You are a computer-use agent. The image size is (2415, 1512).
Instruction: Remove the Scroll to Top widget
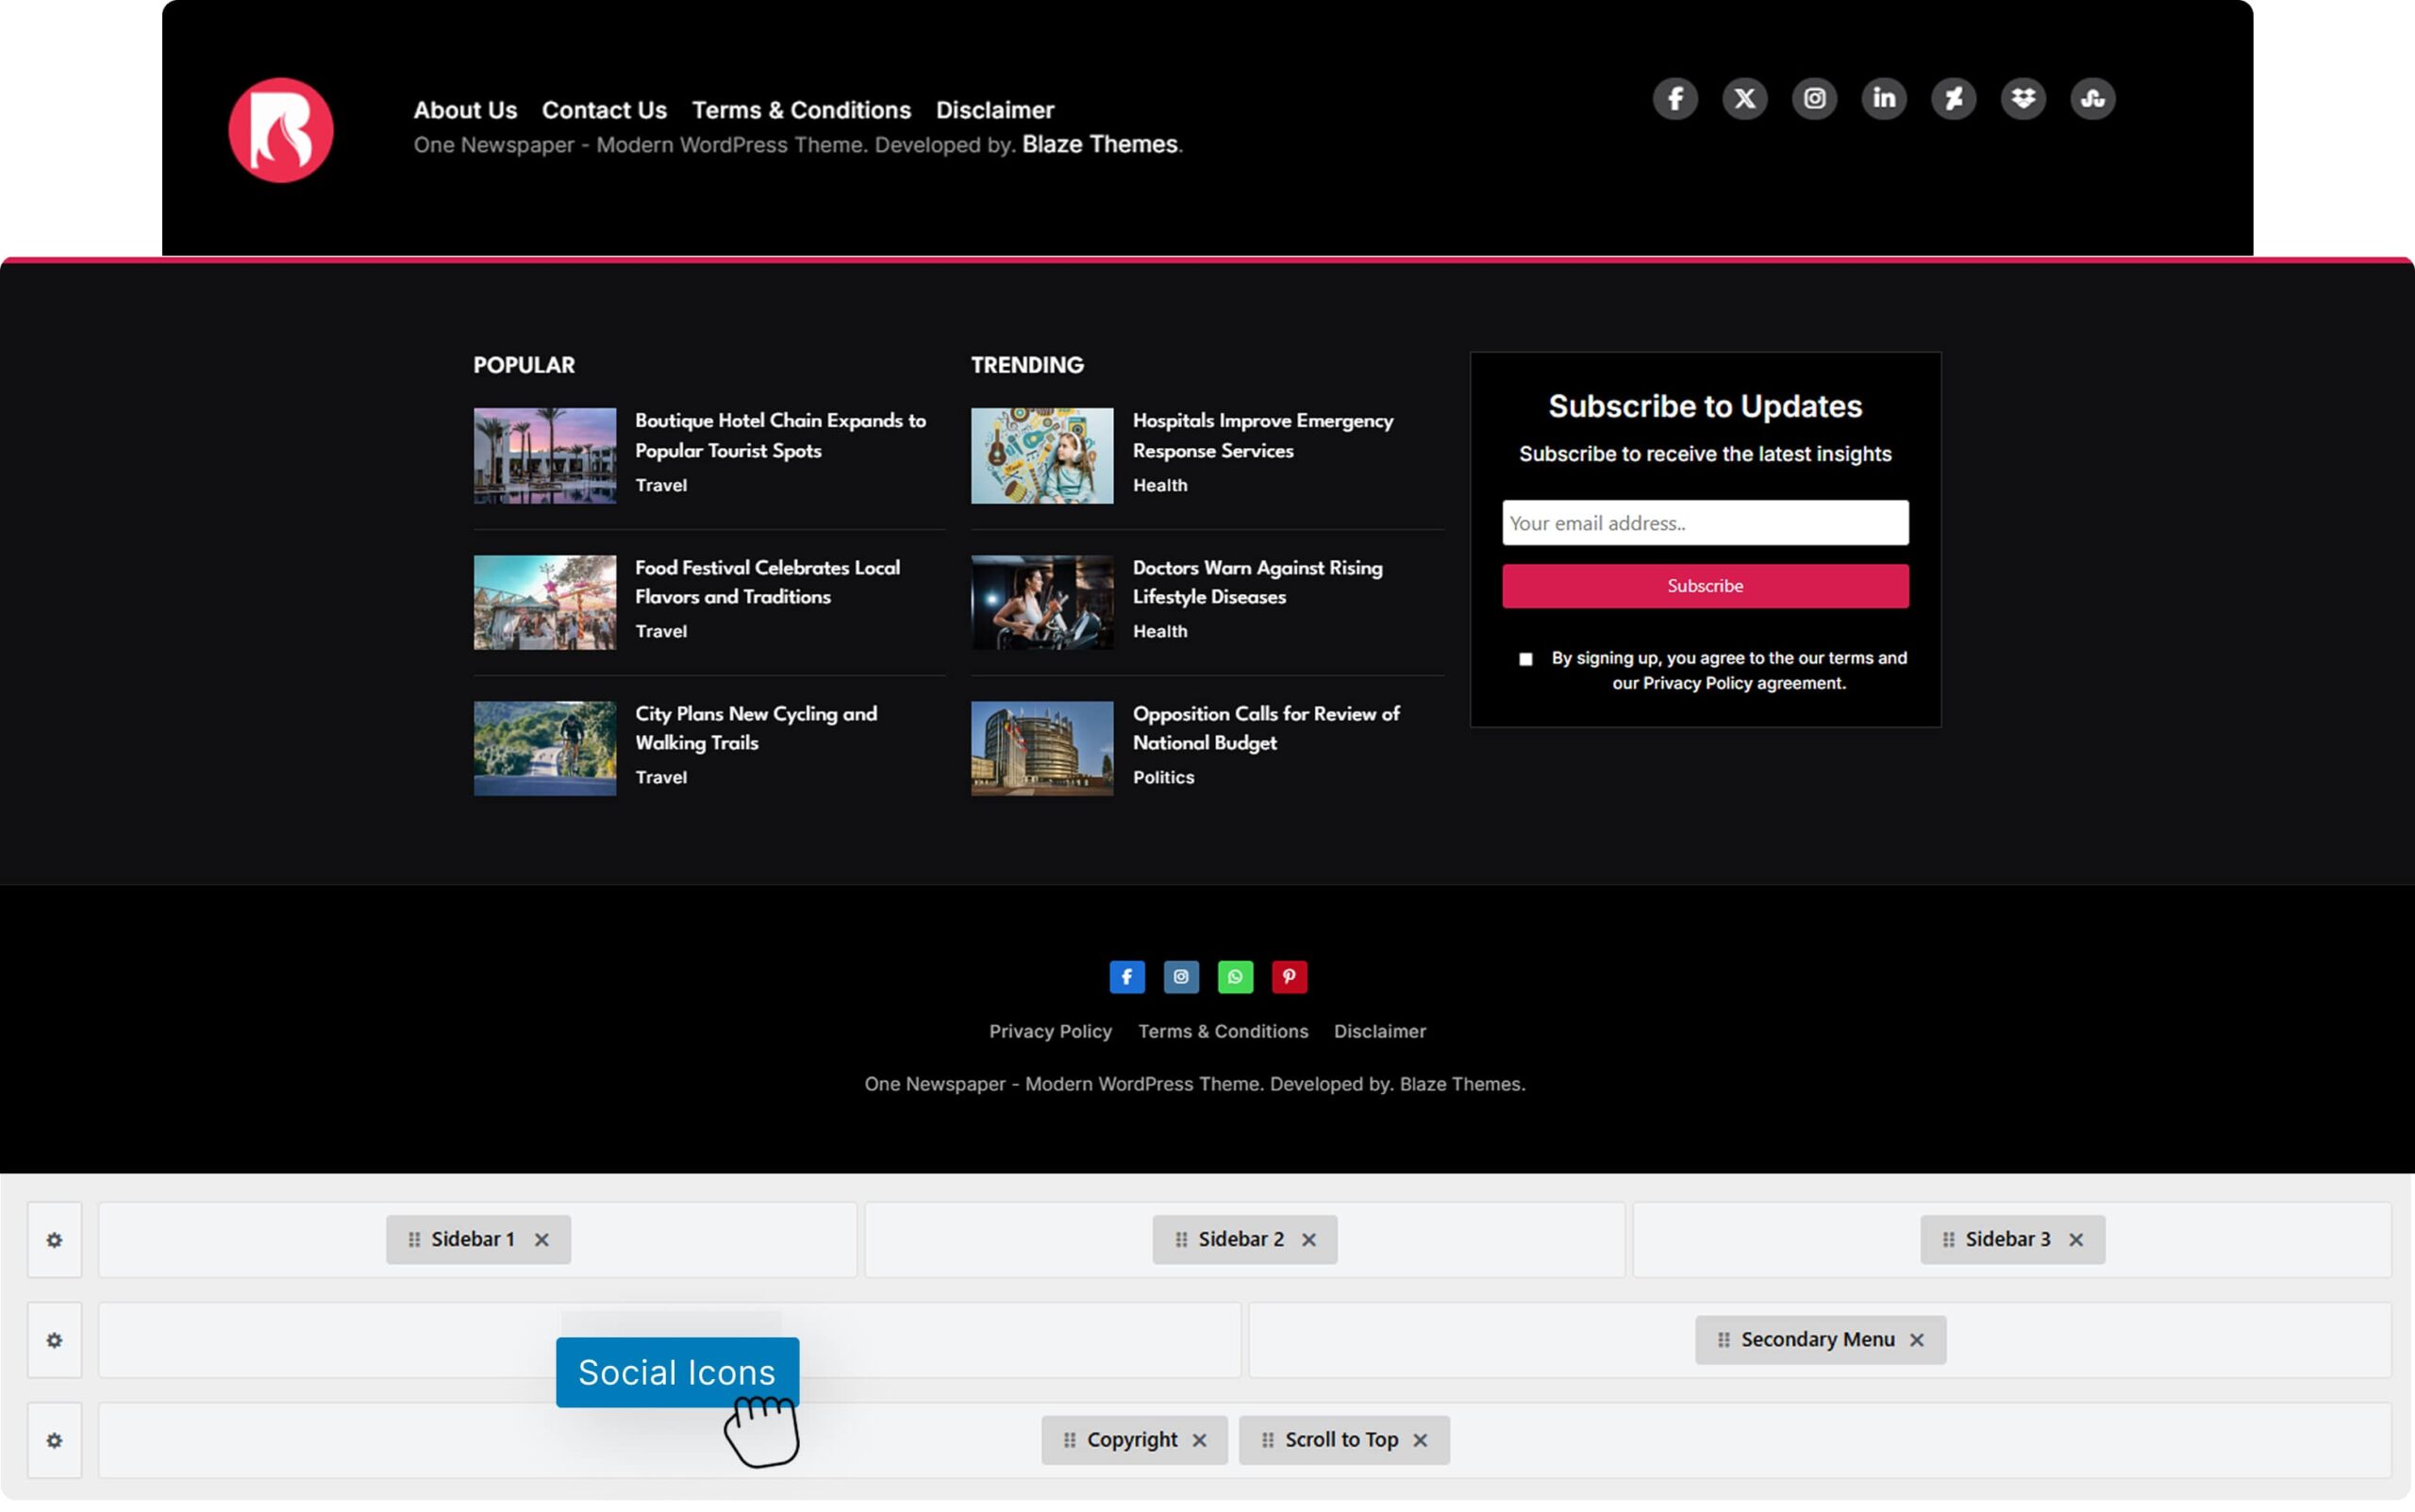pyautogui.click(x=1420, y=1439)
